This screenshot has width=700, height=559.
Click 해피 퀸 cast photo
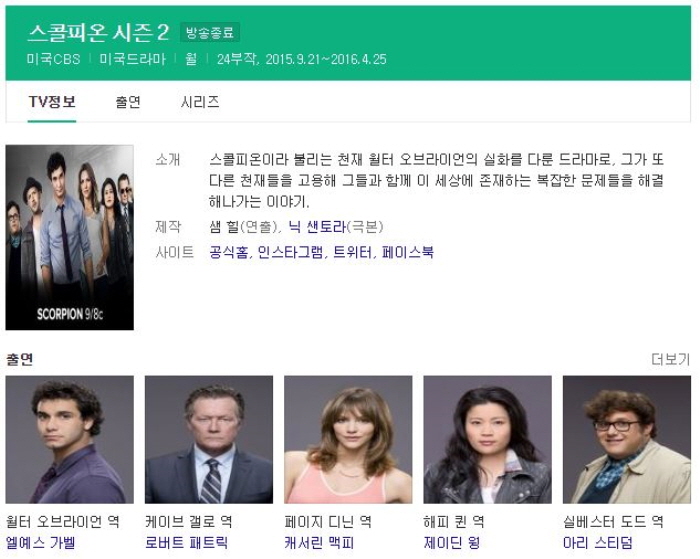click(488, 440)
